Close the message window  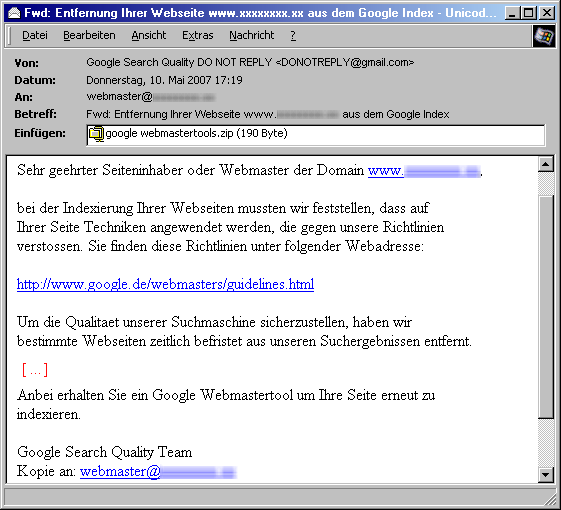point(547,13)
